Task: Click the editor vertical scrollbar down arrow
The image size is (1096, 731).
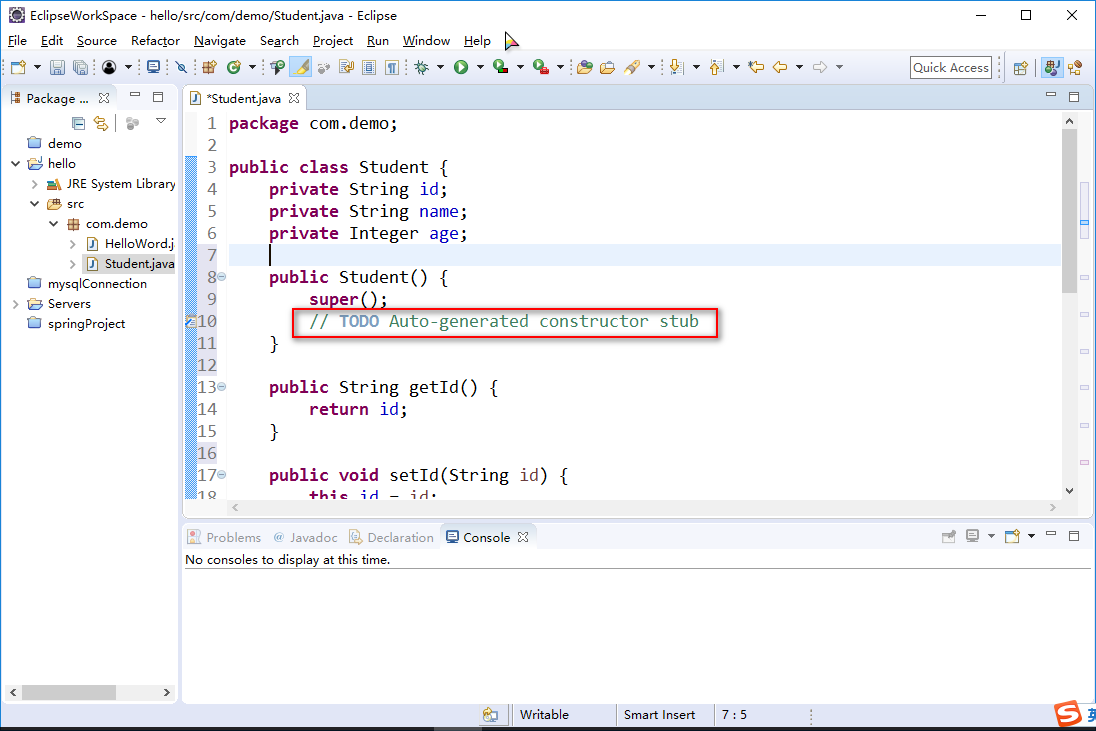Action: coord(1069,491)
